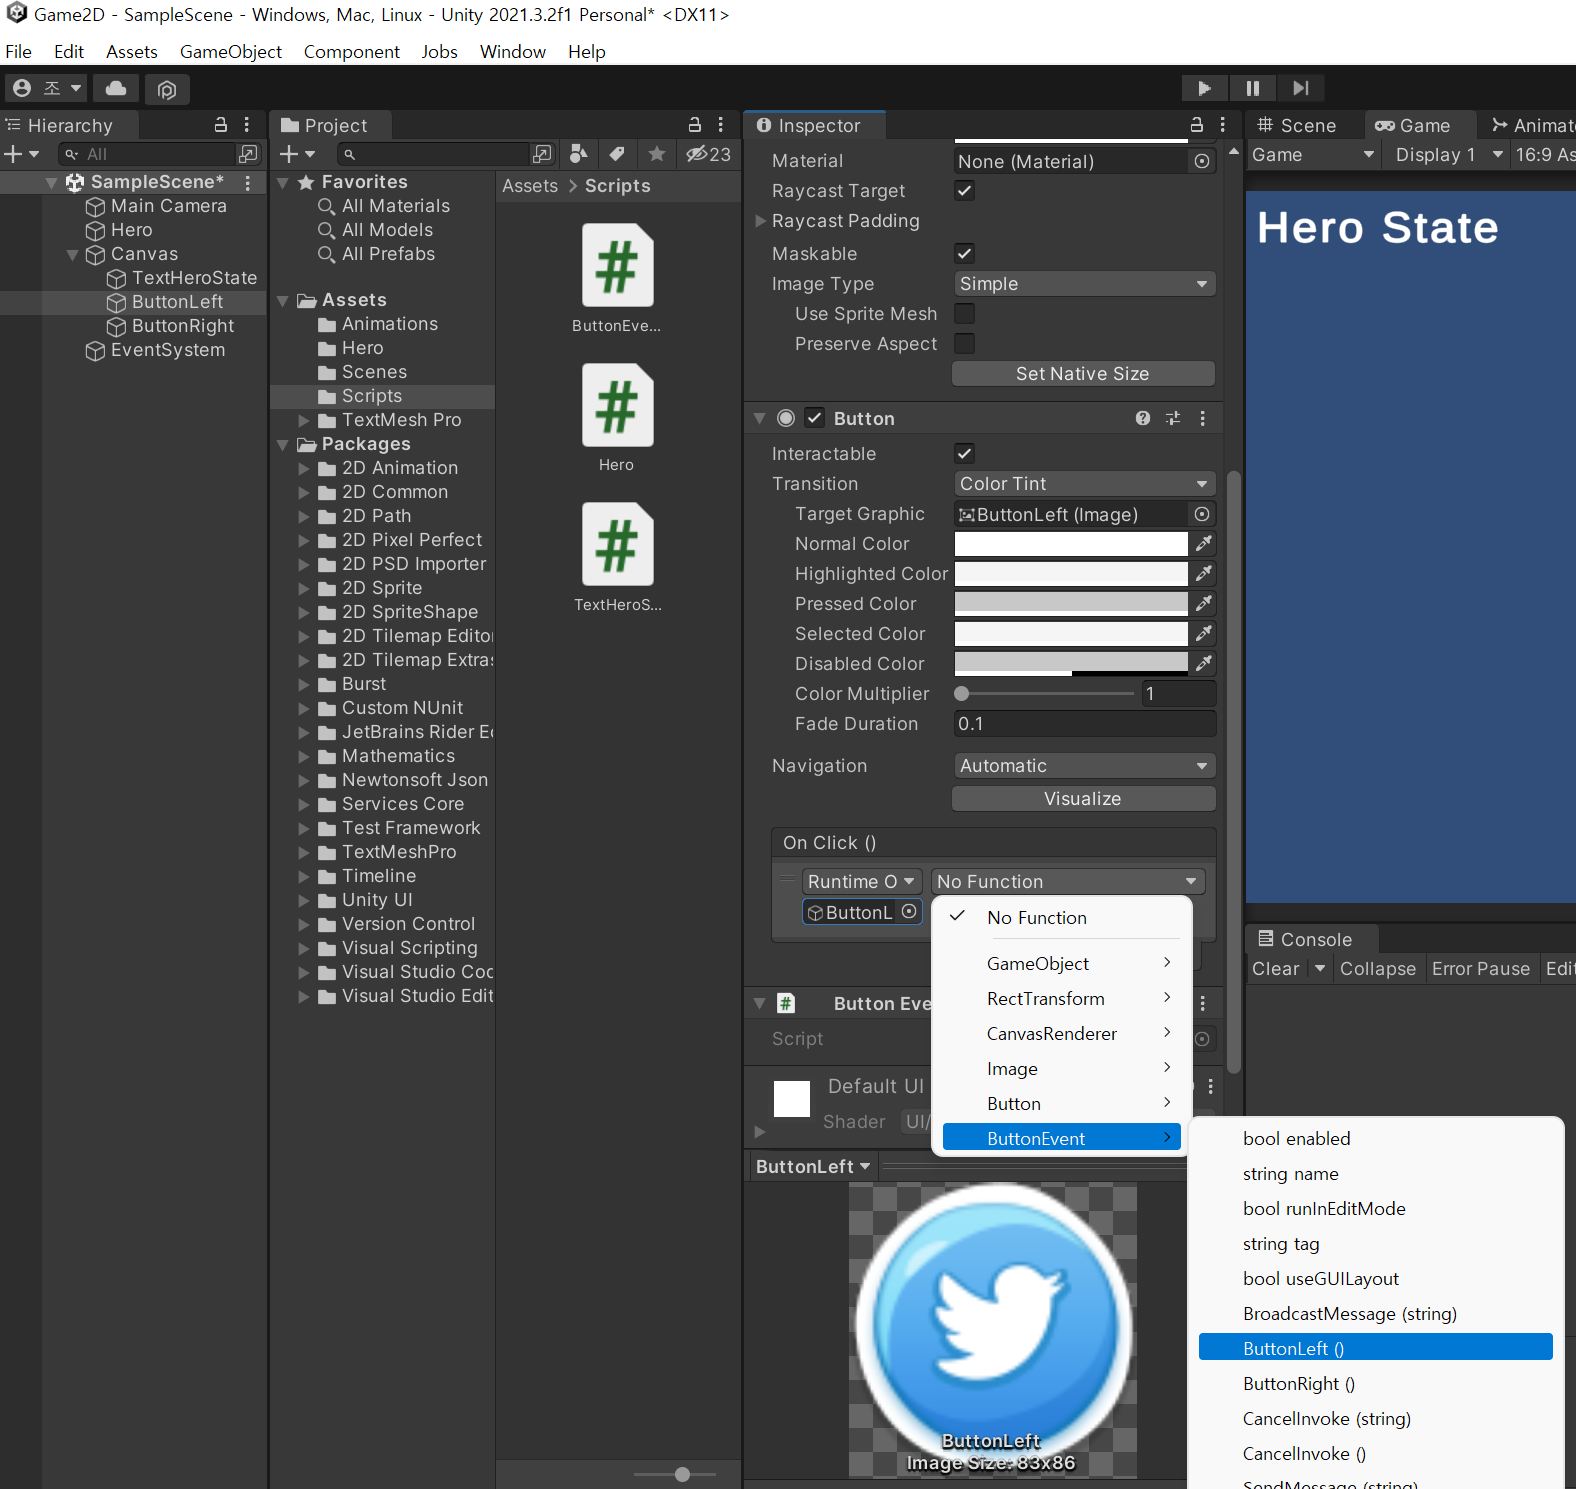Toggle the Maskable checkbox
The width and height of the screenshot is (1576, 1489).
point(964,253)
